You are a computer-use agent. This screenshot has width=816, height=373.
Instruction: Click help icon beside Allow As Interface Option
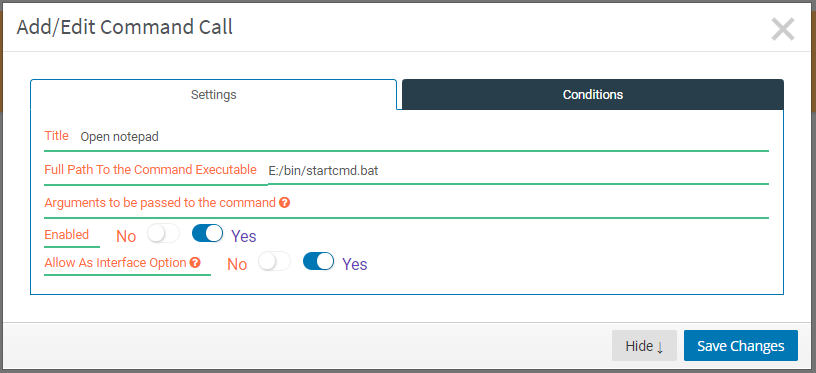coord(195,263)
